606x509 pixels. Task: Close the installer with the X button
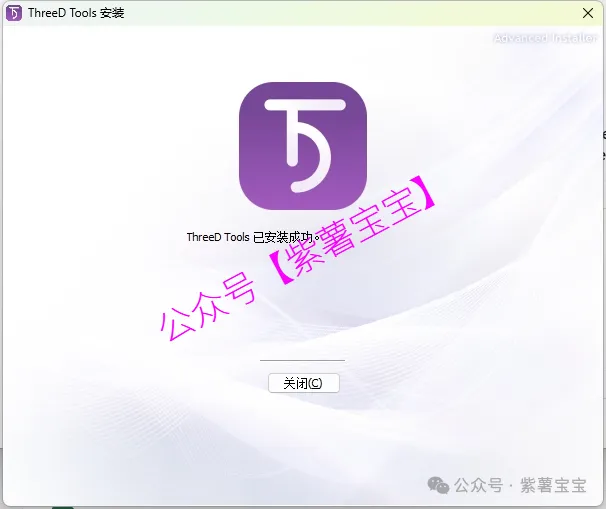(x=587, y=14)
